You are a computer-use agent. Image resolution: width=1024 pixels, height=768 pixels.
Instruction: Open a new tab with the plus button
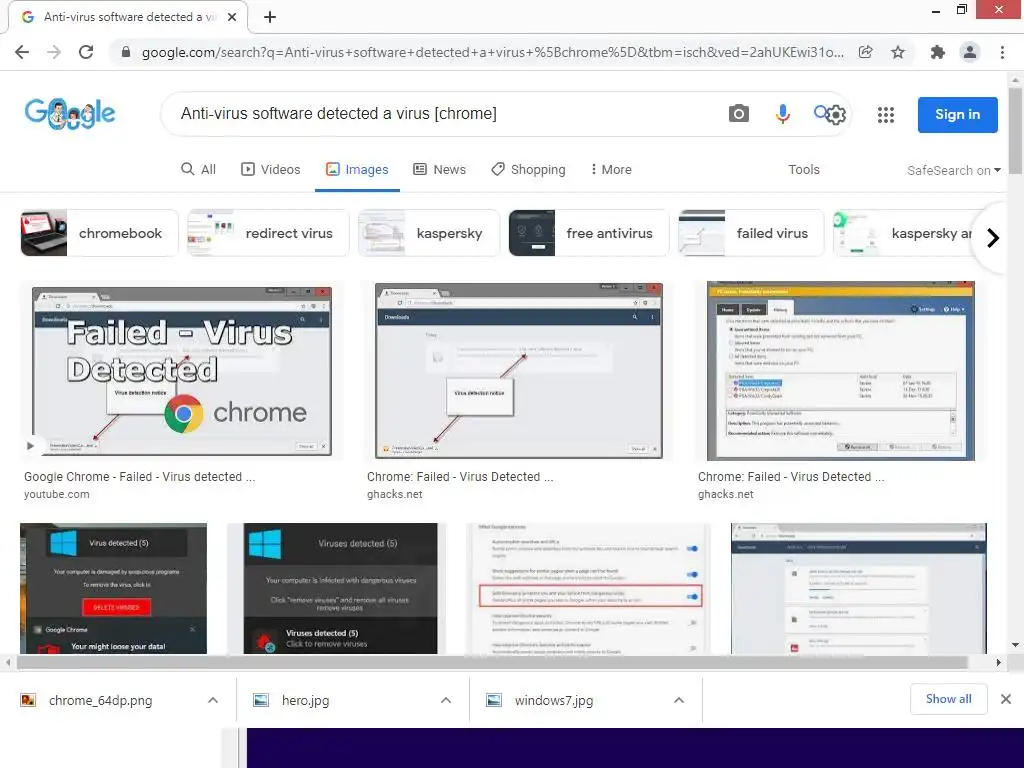coord(270,17)
